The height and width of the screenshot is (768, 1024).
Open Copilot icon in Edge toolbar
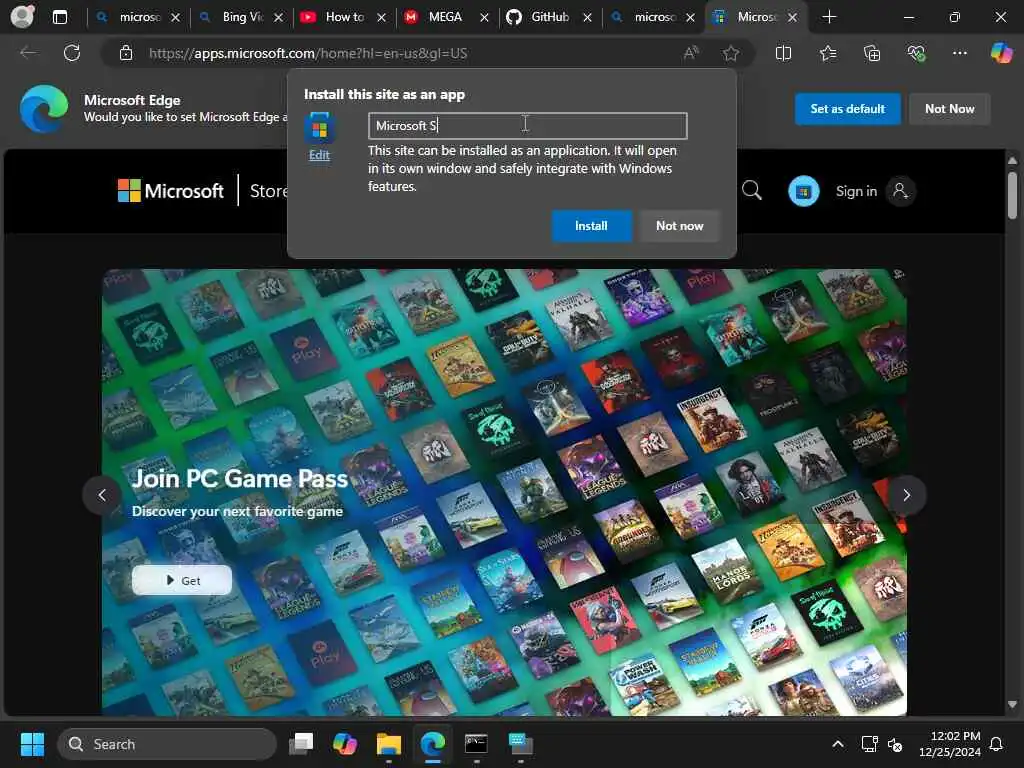(x=1001, y=53)
